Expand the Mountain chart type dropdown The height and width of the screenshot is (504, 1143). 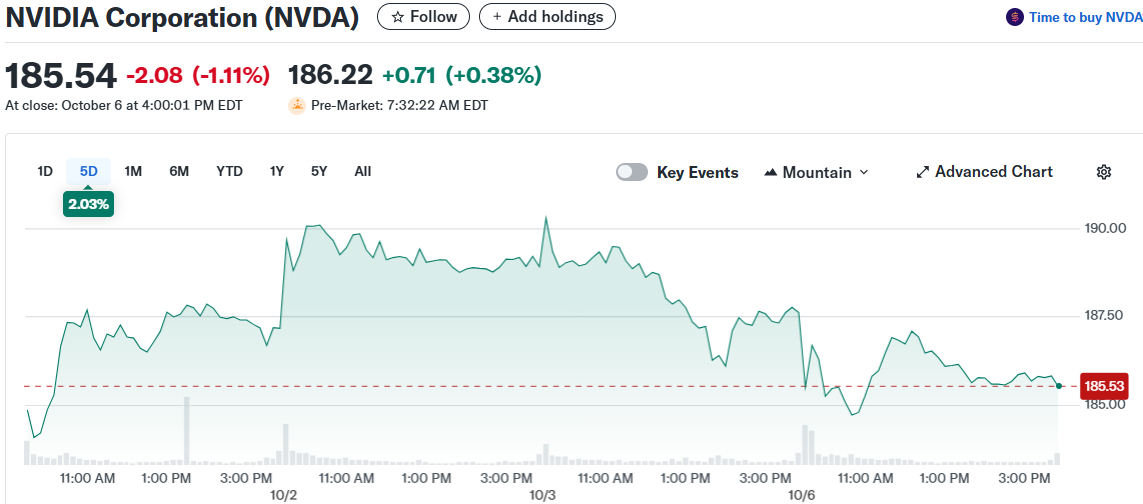click(x=864, y=172)
